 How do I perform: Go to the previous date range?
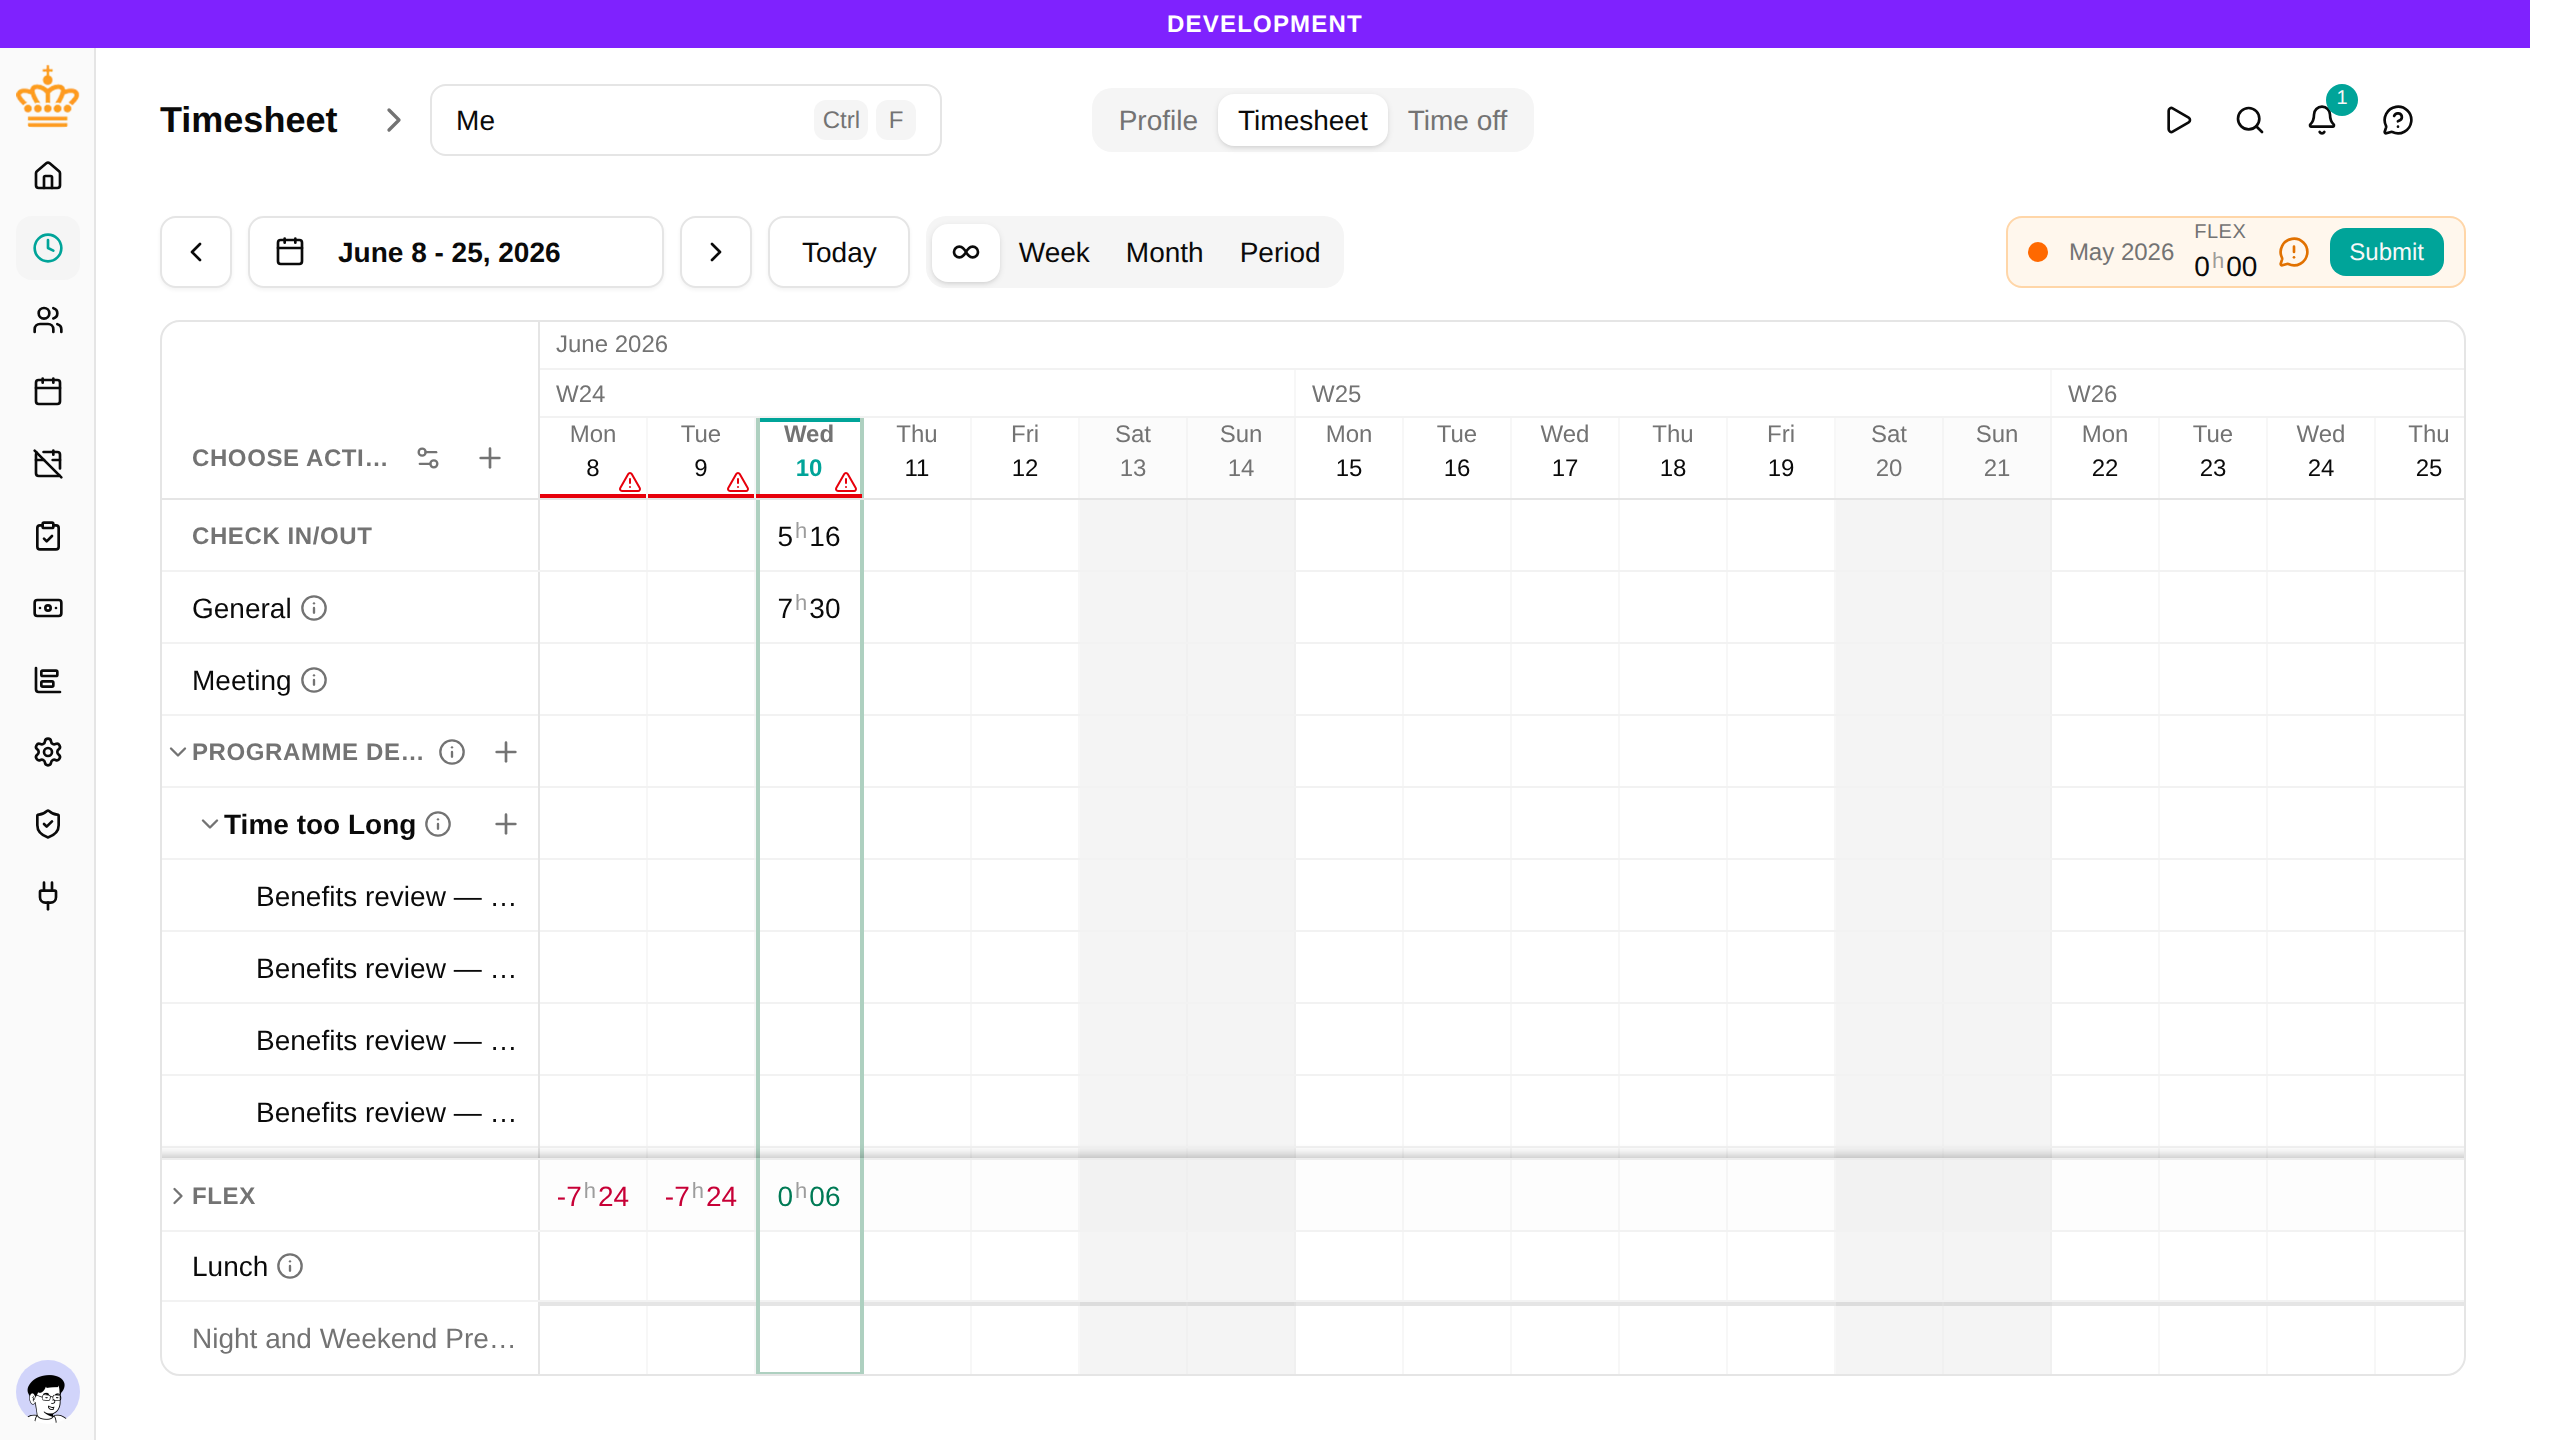tap(196, 252)
